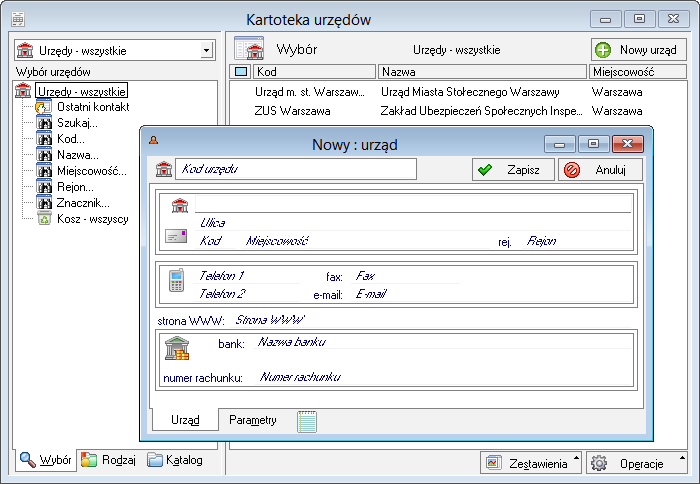Switch to the Wybór bottom tab
The width and height of the screenshot is (700, 484).
pyautogui.click(x=46, y=460)
